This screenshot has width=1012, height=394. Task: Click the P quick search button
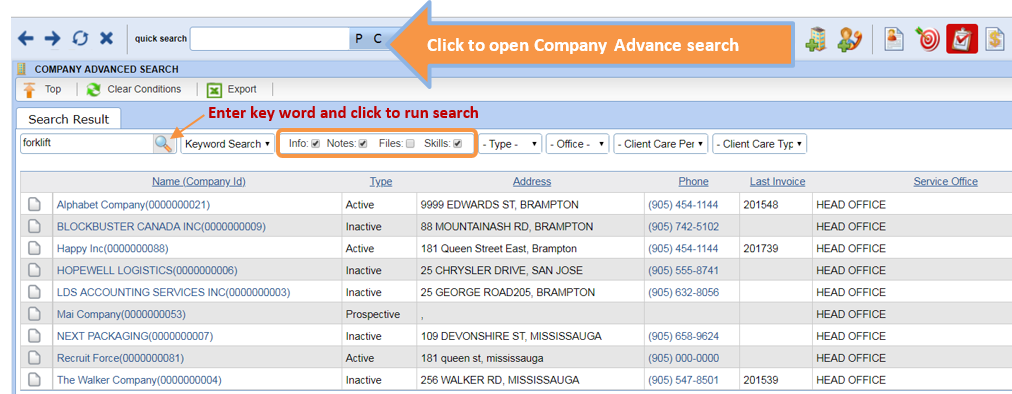359,39
